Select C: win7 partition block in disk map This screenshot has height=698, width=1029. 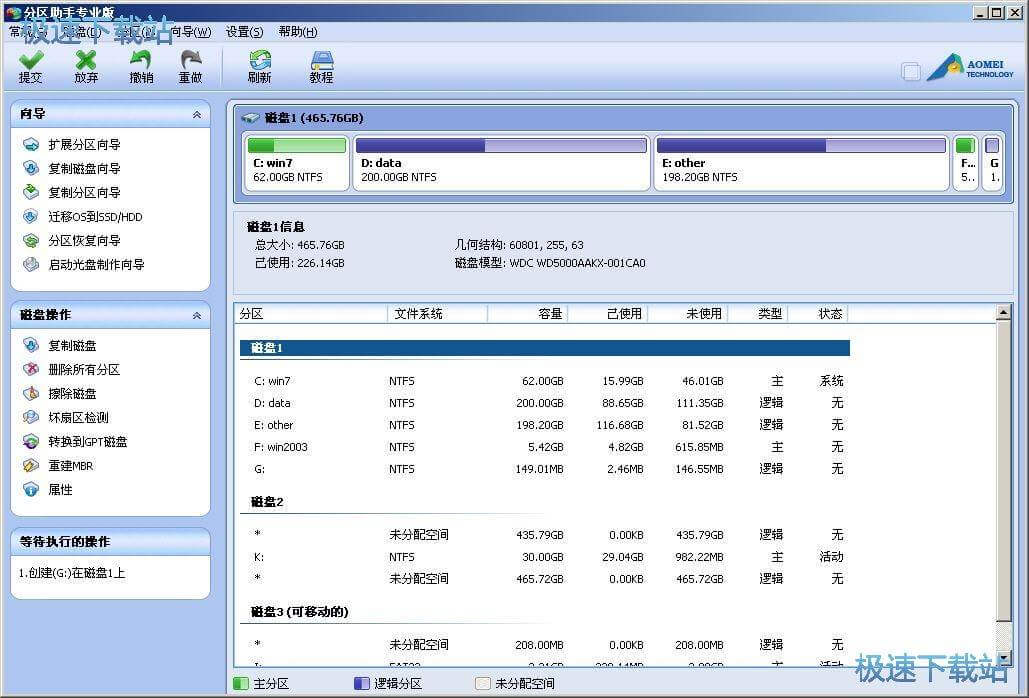(x=297, y=163)
